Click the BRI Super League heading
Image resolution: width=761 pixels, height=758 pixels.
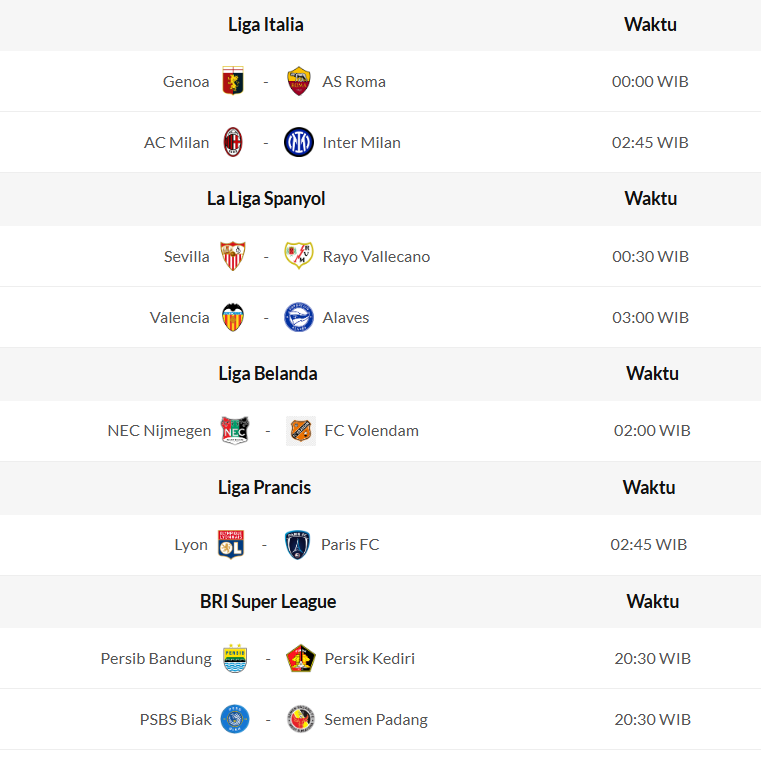pos(268,601)
